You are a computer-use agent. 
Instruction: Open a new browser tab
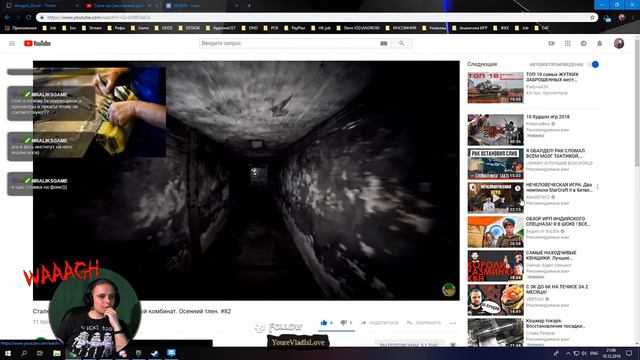[x=249, y=6]
